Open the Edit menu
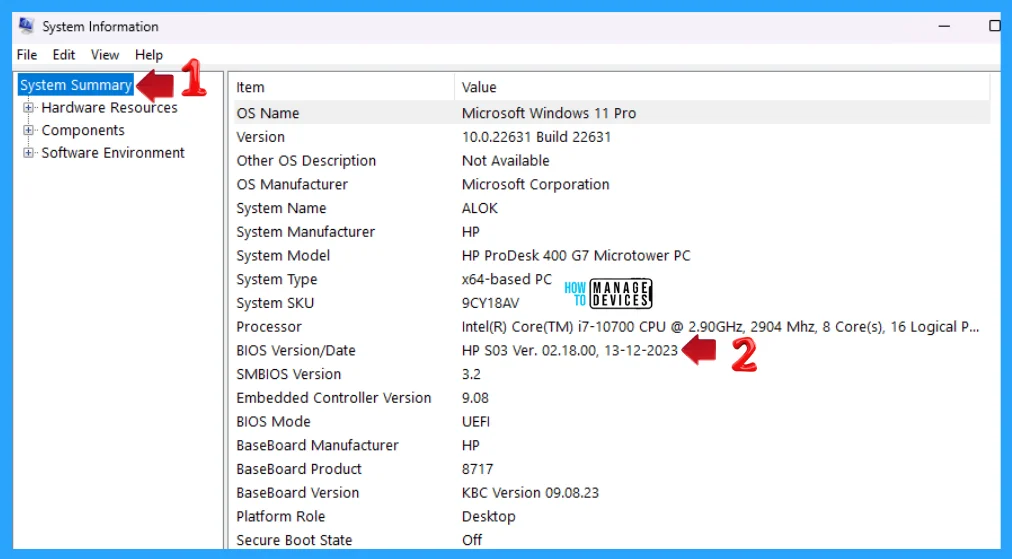 (64, 55)
